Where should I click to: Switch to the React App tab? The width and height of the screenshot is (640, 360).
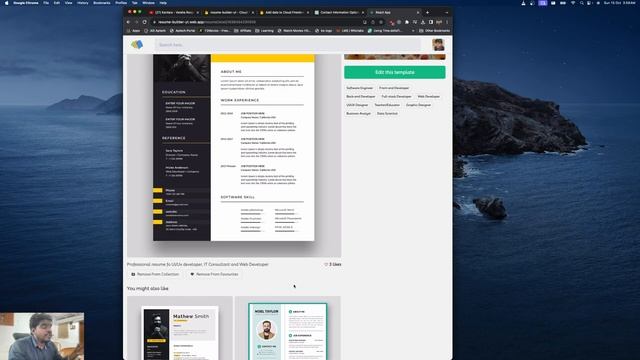(x=394, y=13)
